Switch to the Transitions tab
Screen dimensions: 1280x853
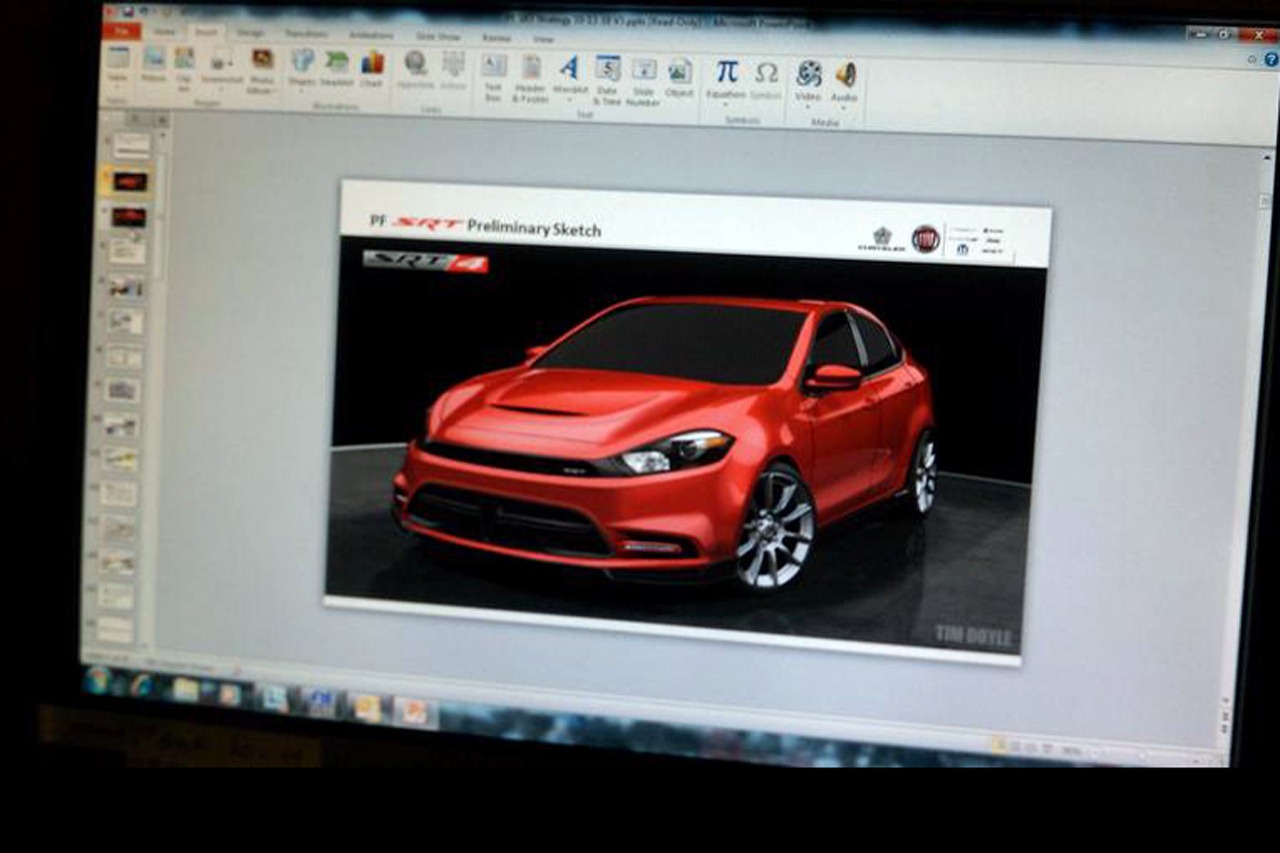(305, 34)
